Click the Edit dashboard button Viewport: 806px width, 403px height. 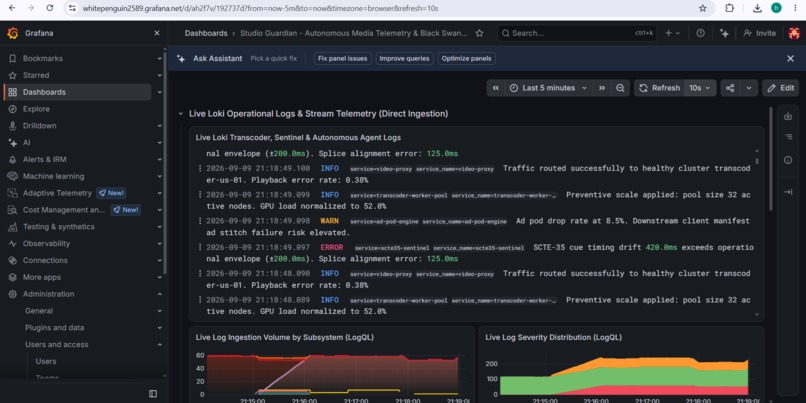point(780,88)
